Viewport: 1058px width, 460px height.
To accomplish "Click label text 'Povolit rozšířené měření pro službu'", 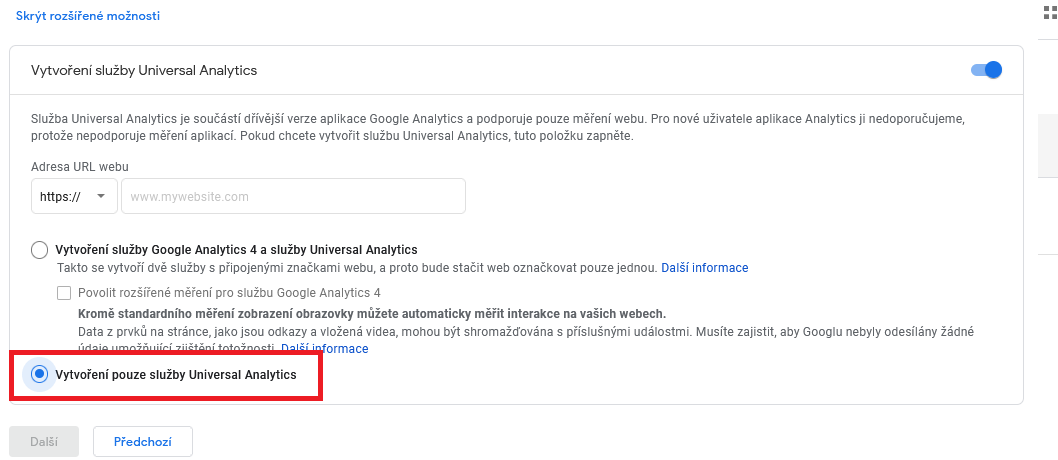I will coord(176,293).
